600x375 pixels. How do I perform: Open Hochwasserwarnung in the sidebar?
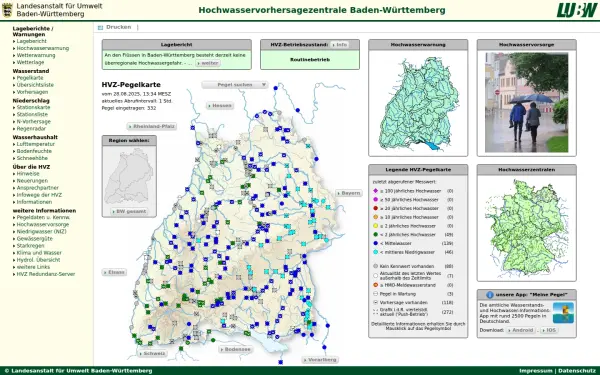pyautogui.click(x=43, y=48)
